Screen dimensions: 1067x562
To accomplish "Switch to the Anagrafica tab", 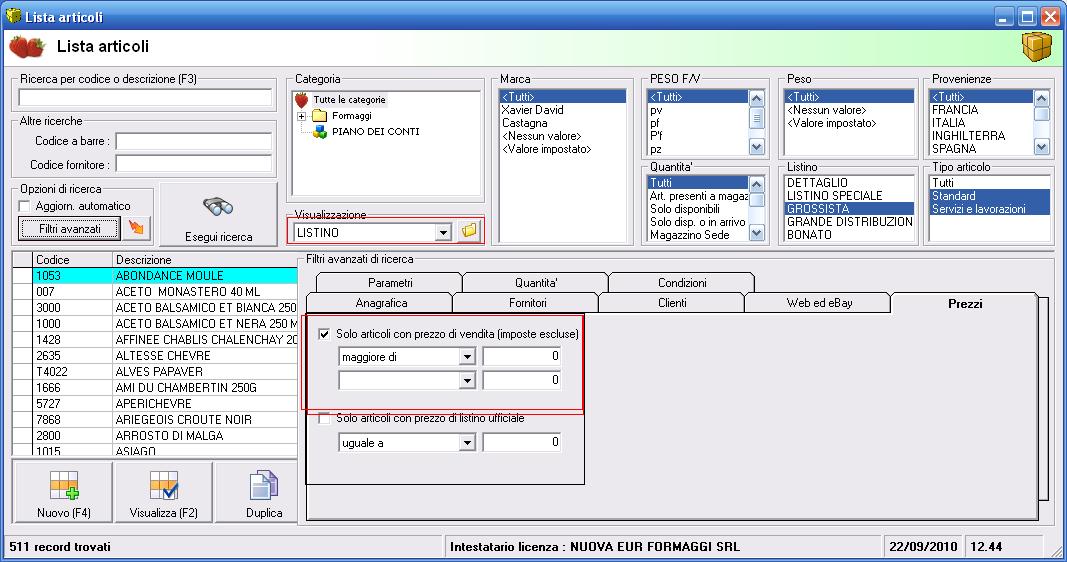I will (381, 303).
